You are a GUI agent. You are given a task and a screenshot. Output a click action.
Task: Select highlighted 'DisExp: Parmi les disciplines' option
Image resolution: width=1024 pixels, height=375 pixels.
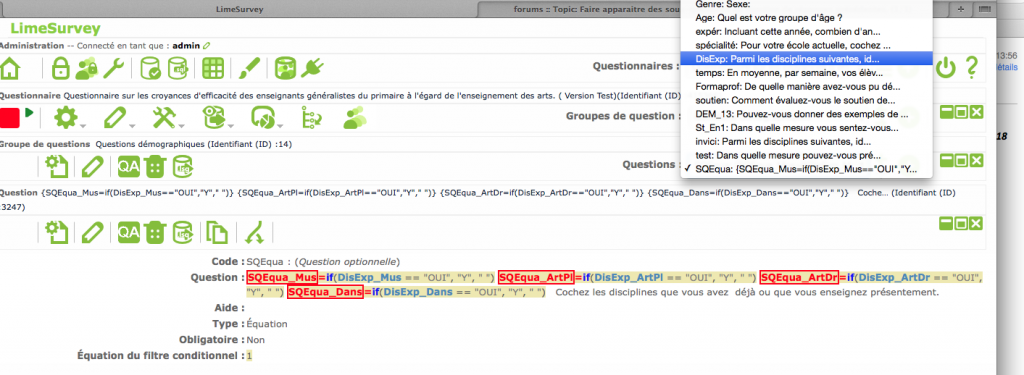click(806, 59)
